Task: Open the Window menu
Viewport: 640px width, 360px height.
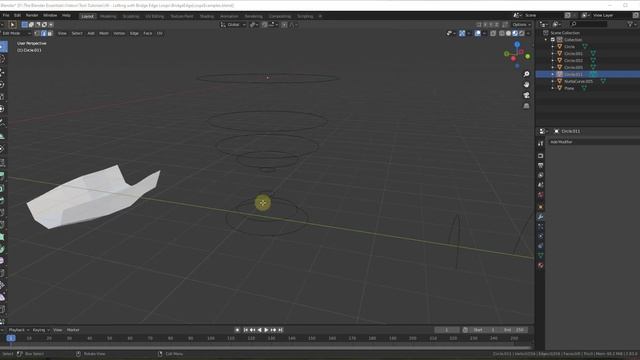Action: point(50,16)
